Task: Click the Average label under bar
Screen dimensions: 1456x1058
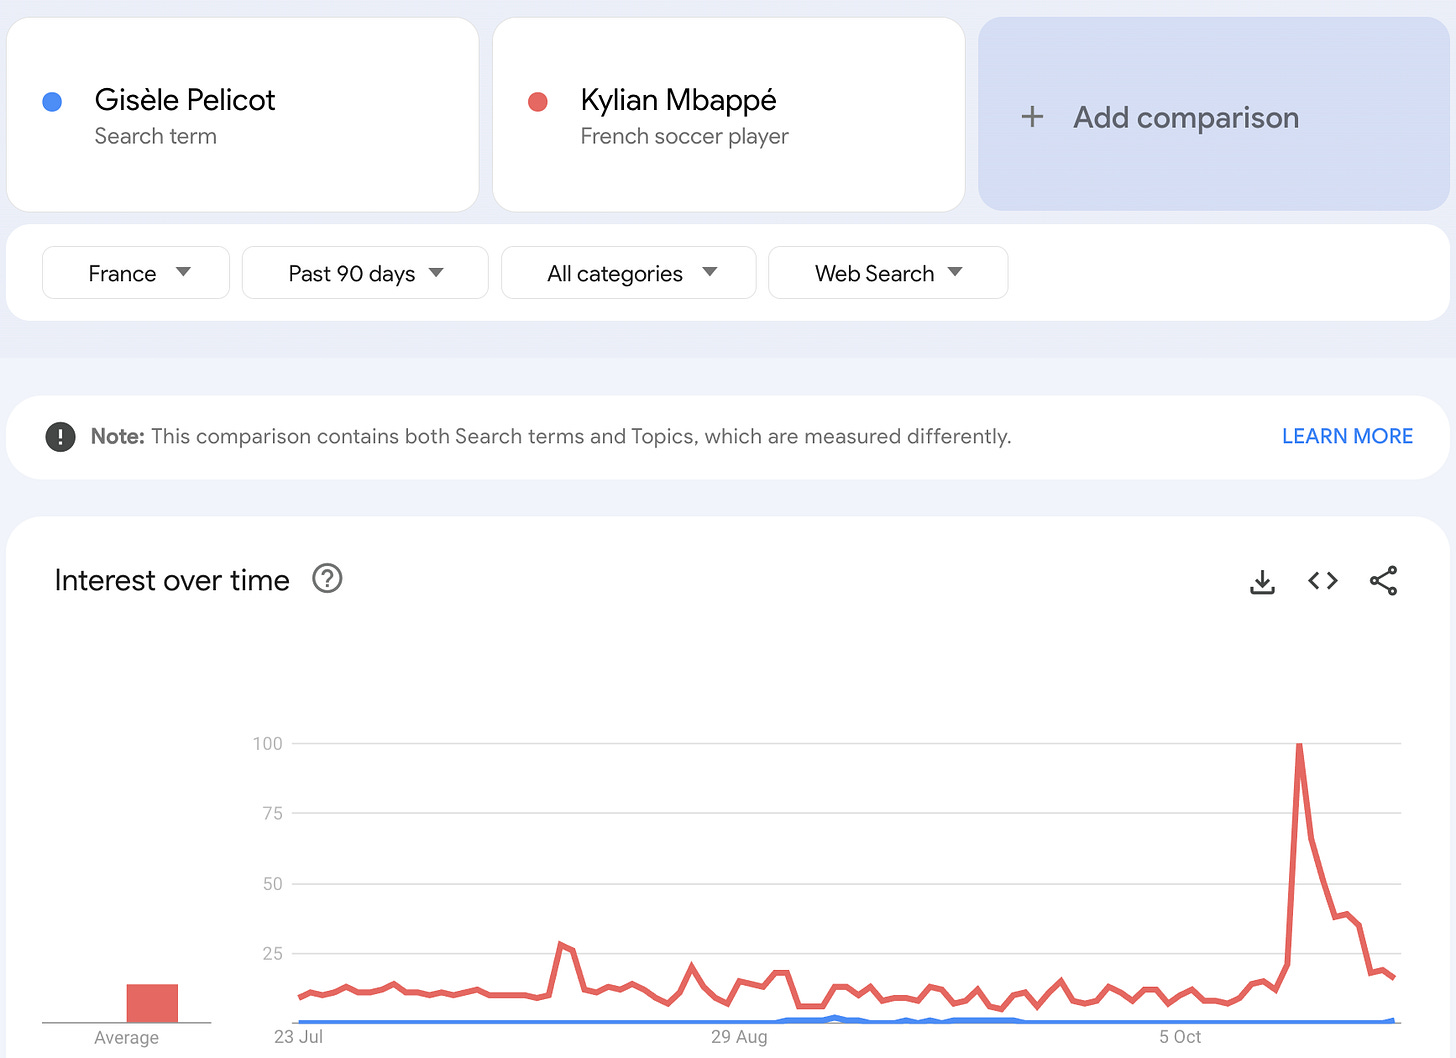Action: click(x=126, y=1038)
